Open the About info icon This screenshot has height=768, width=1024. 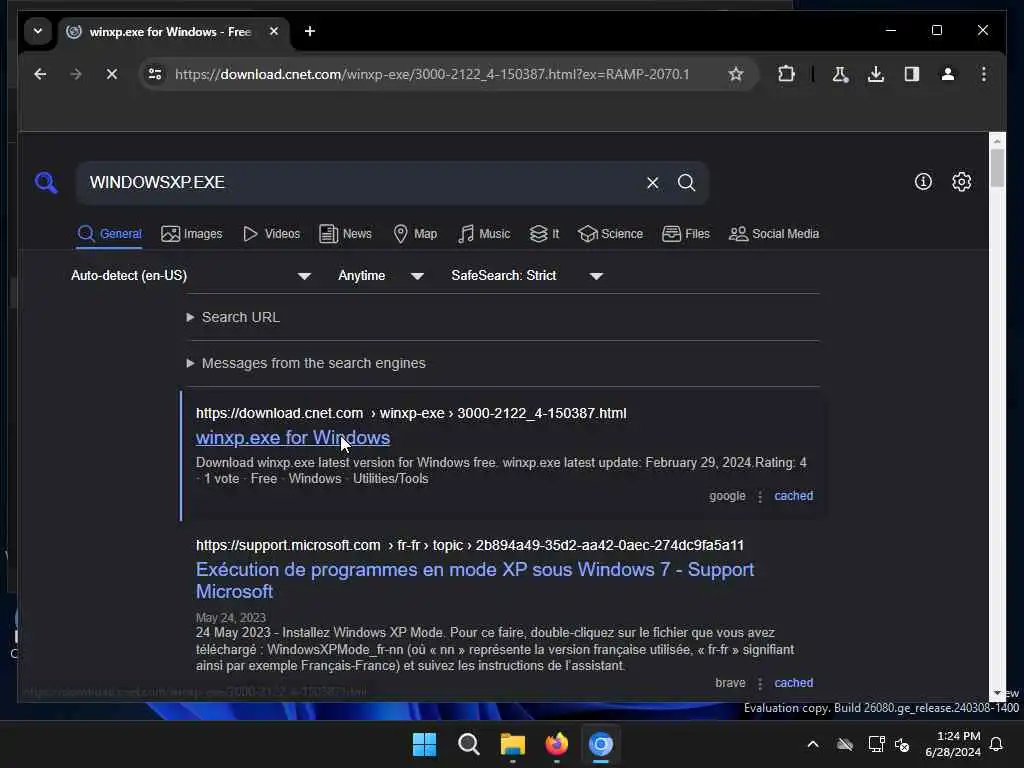tap(923, 182)
